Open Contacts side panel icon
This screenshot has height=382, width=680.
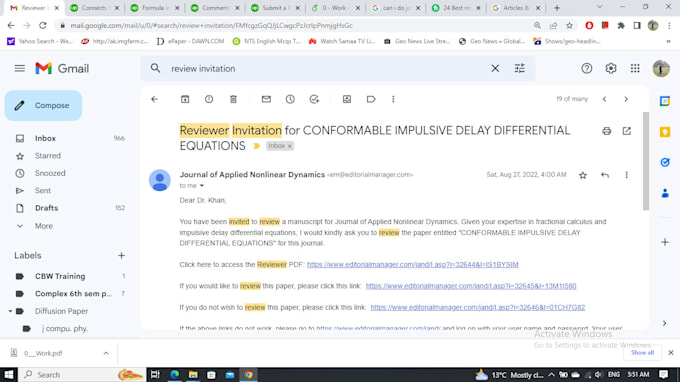coord(665,193)
